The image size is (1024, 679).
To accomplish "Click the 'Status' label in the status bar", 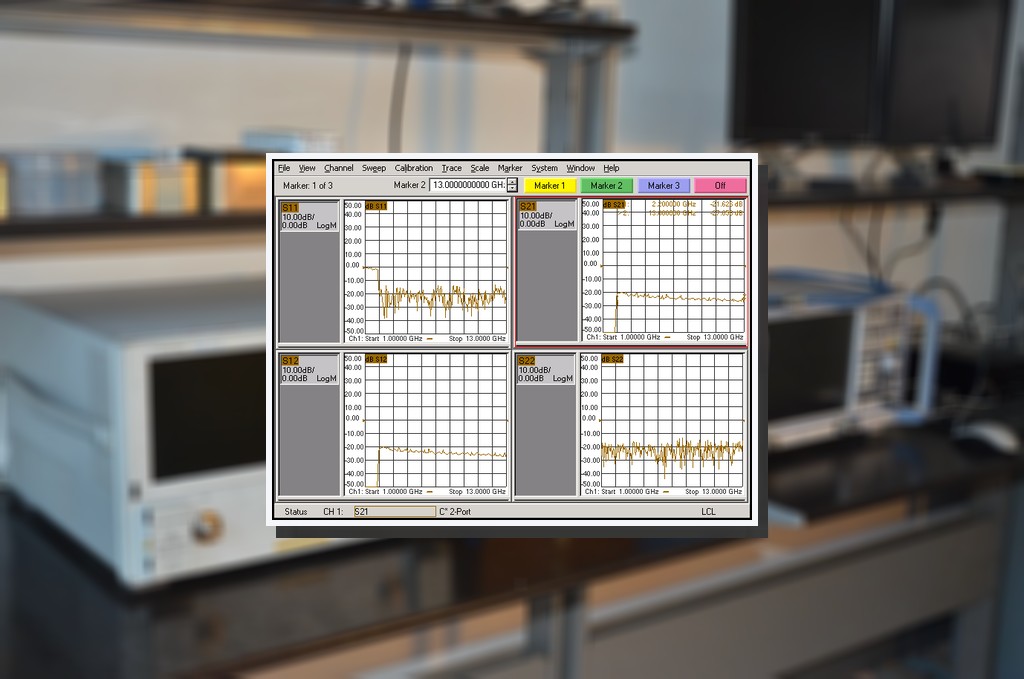I will coord(296,512).
